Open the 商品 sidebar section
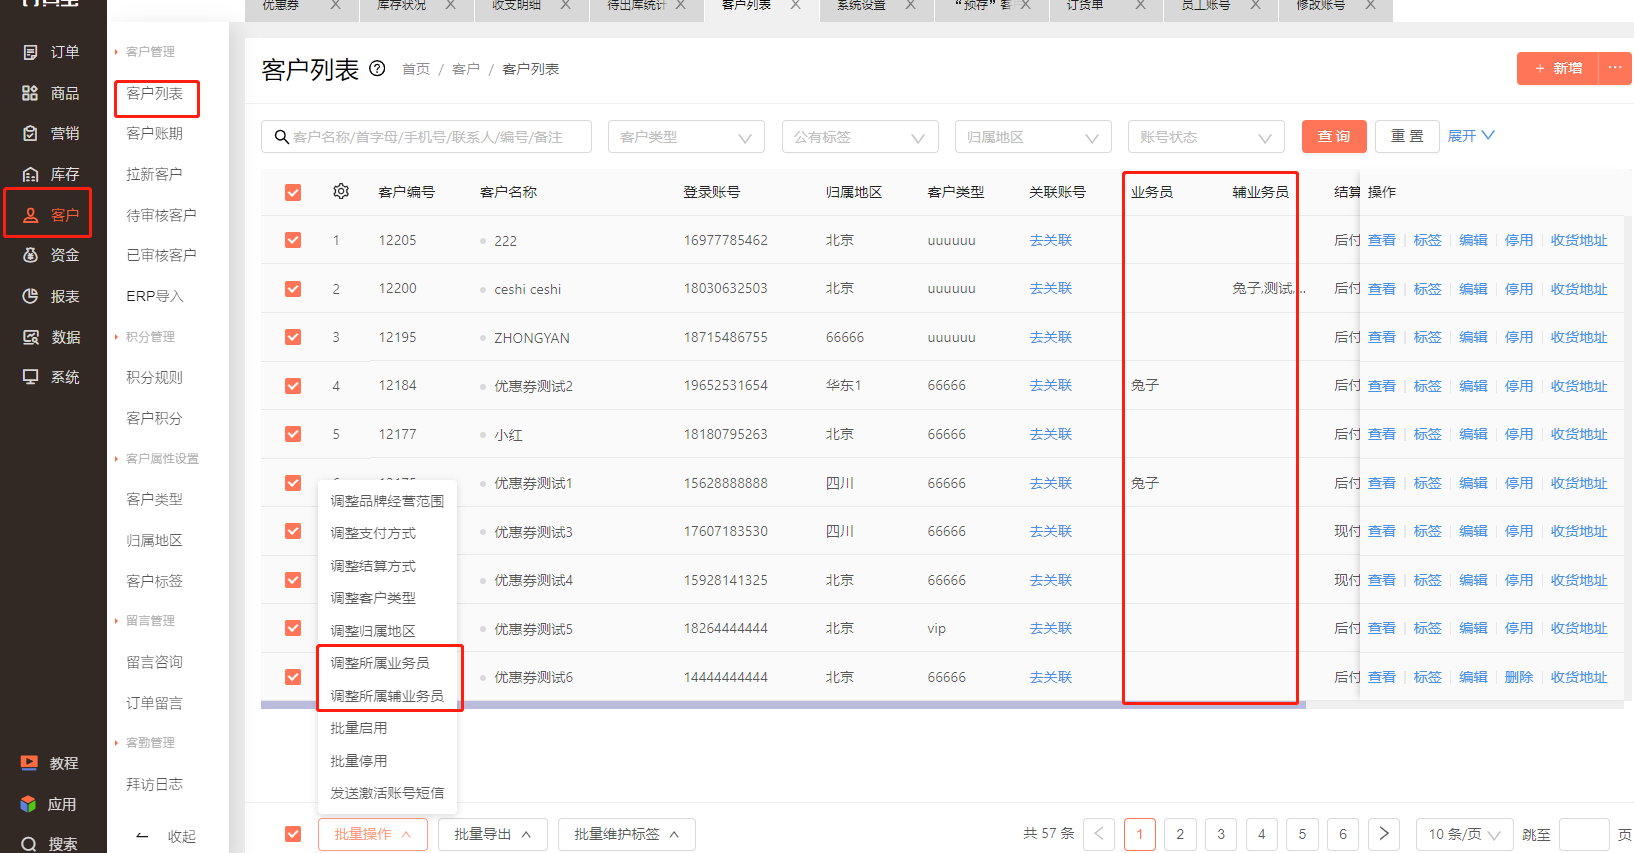 pos(50,93)
